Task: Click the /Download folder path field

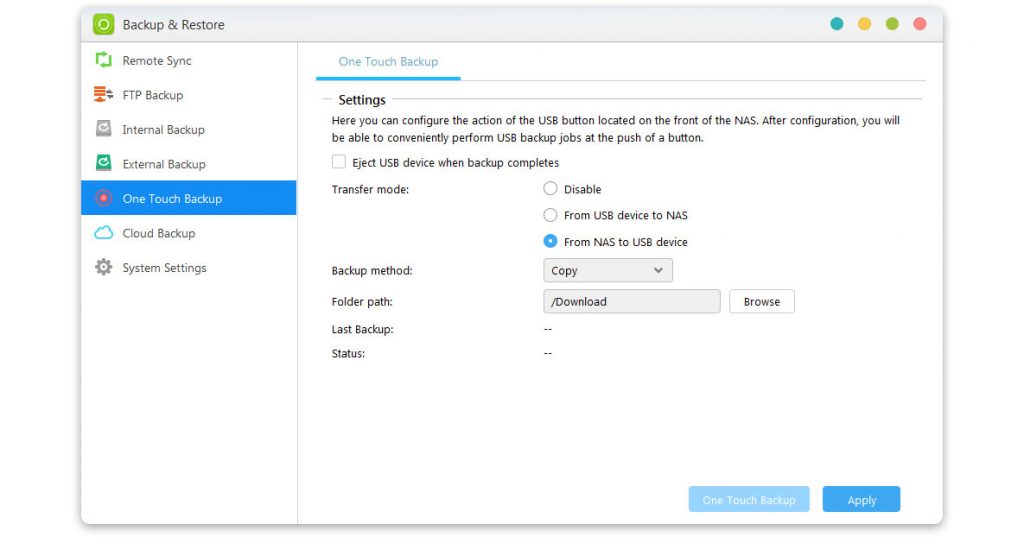Action: click(632, 301)
